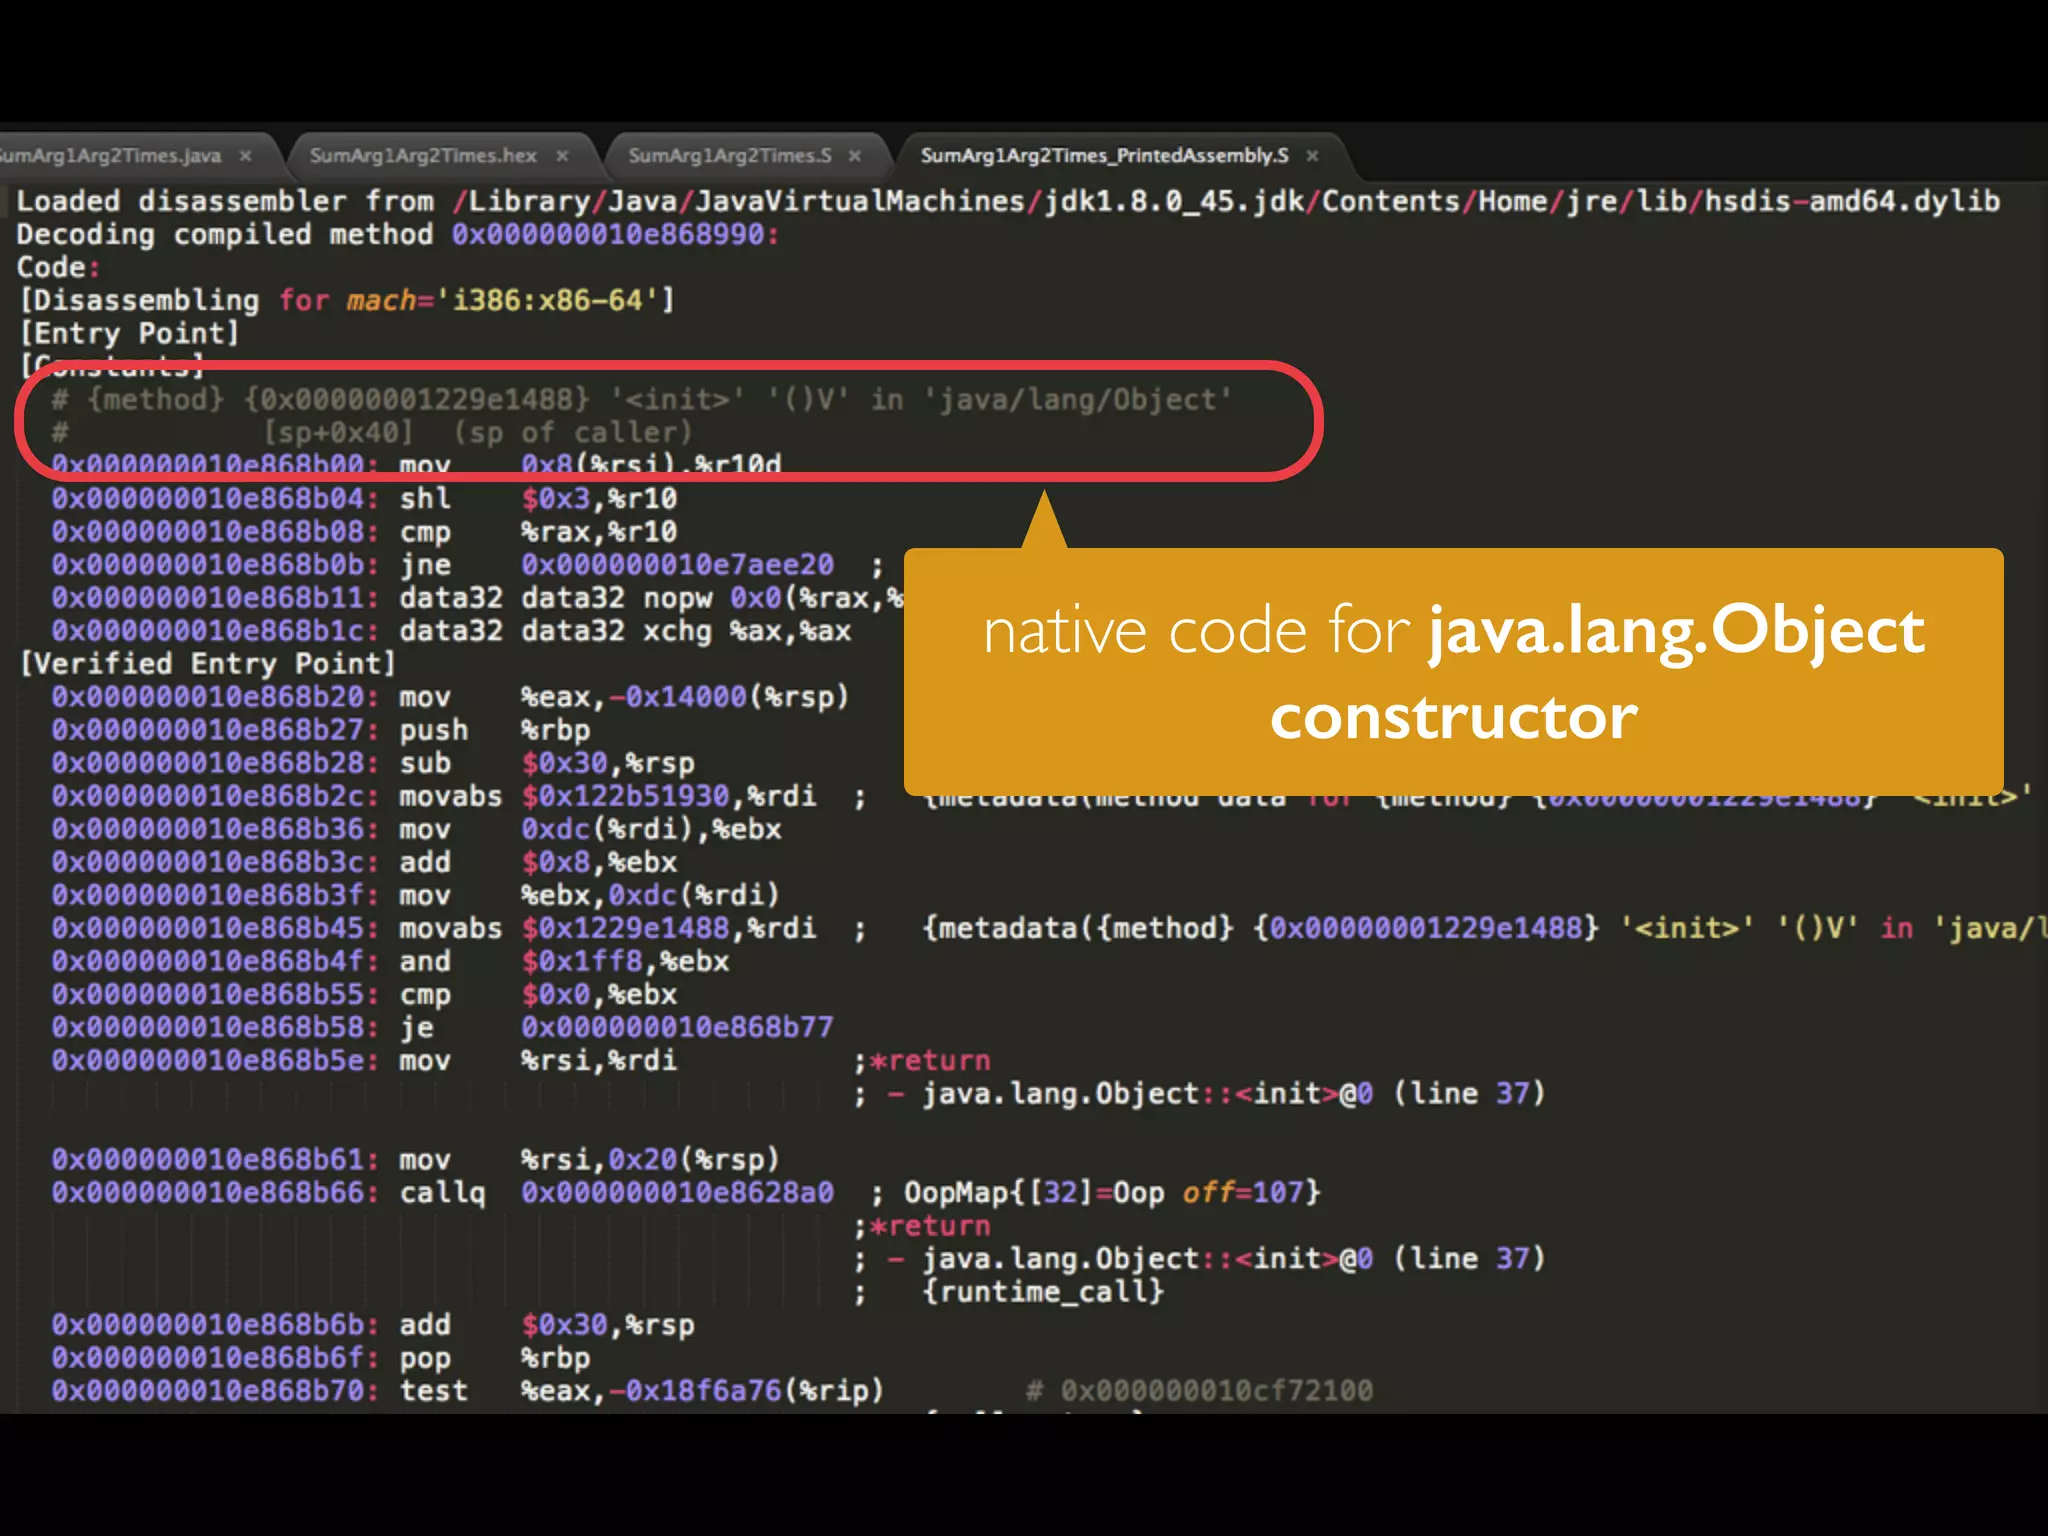Click the '[sp+0x40] (sp of caller)' comment
The image size is (2048, 1536).
tap(478, 433)
